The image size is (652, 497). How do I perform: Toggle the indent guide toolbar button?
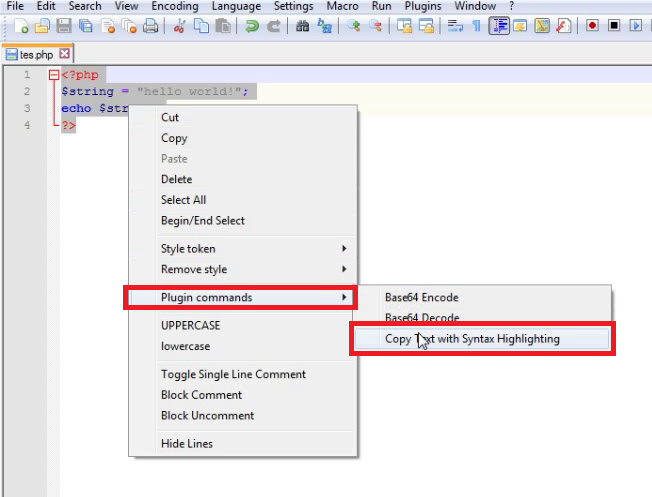pos(499,26)
